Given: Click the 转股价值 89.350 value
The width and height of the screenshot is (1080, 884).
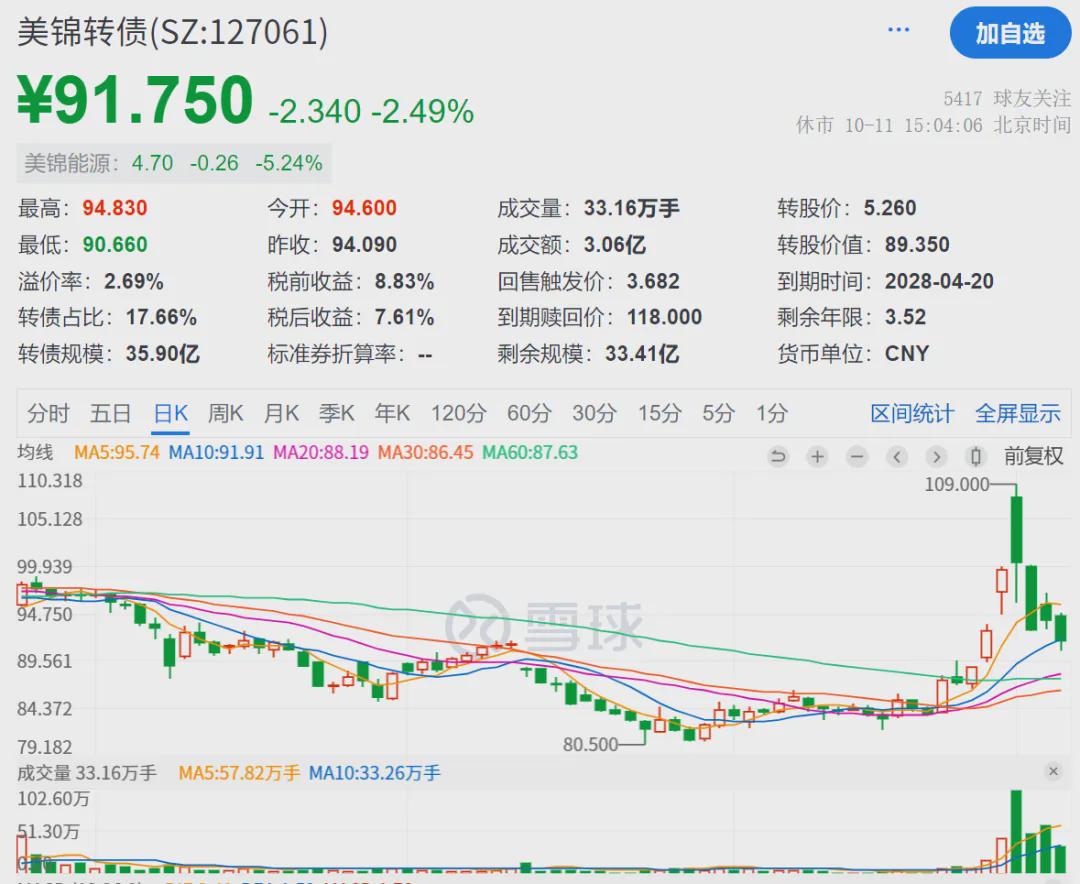Looking at the screenshot, I should coord(917,245).
